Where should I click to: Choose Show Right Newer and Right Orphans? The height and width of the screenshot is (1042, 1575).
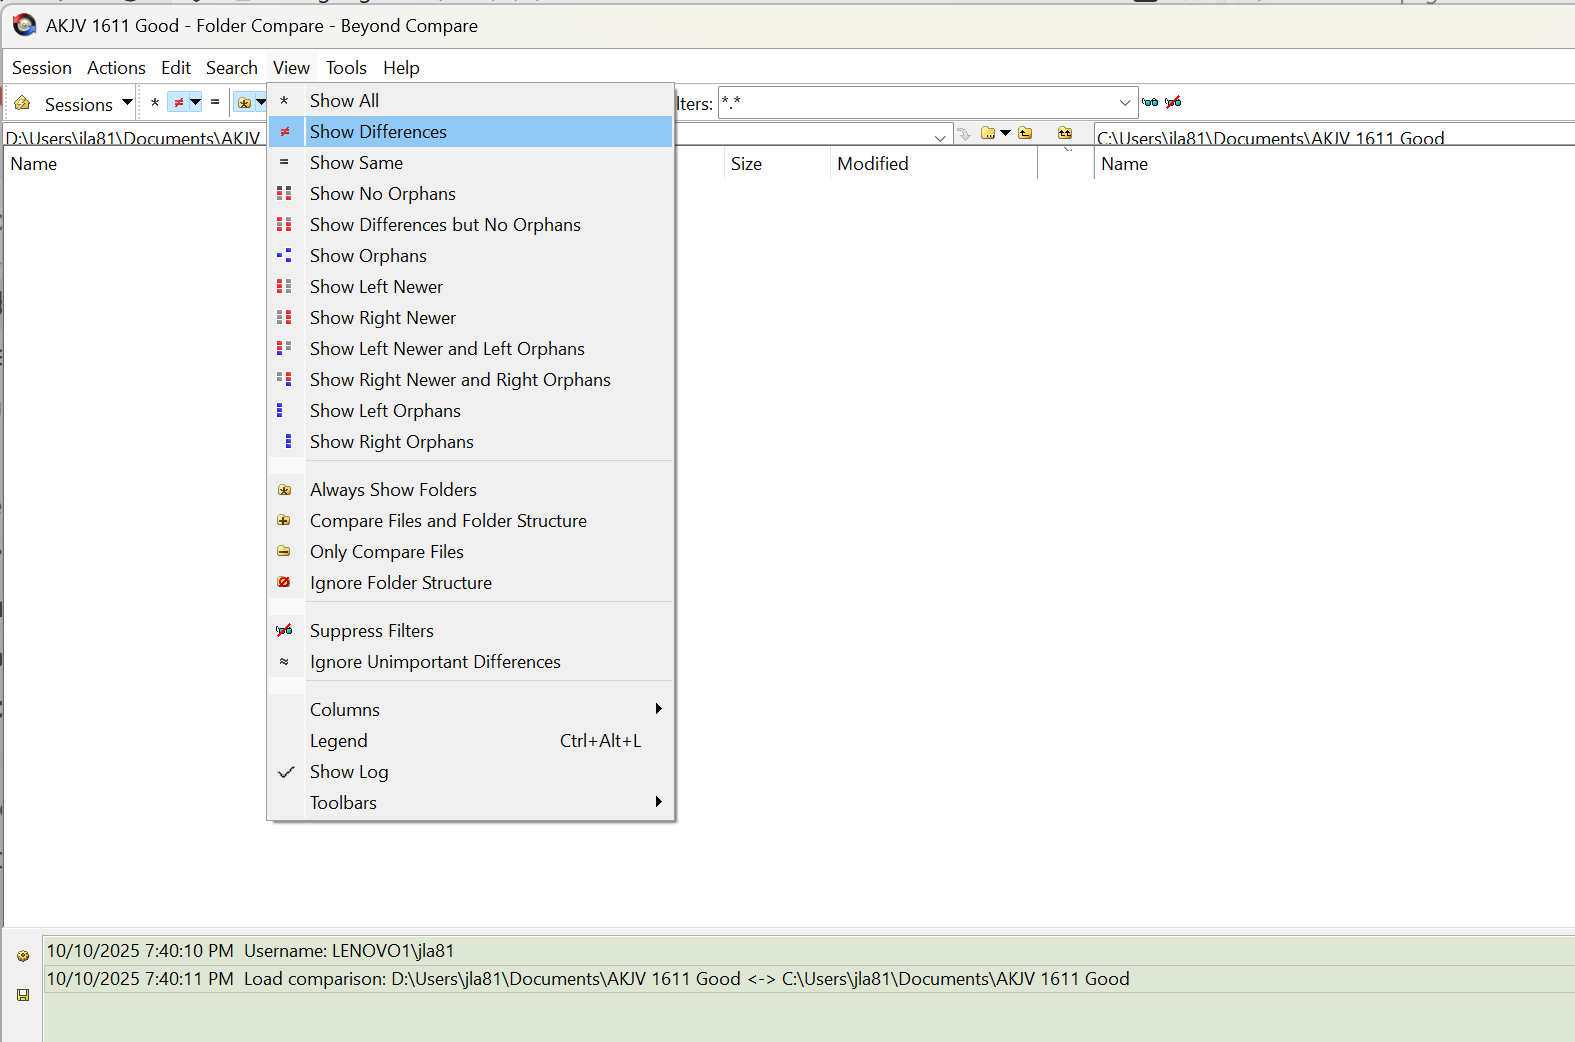(470, 380)
